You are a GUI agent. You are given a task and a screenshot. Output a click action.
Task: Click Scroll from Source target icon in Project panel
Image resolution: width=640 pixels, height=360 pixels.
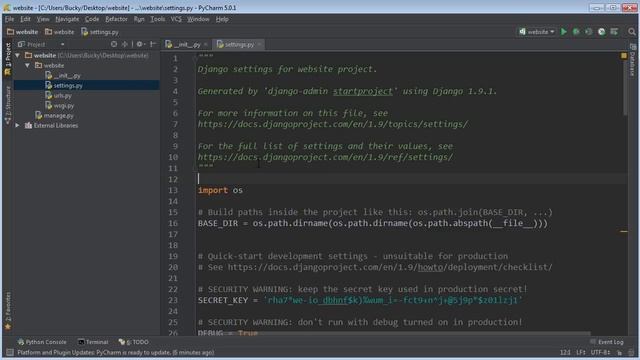pos(114,44)
